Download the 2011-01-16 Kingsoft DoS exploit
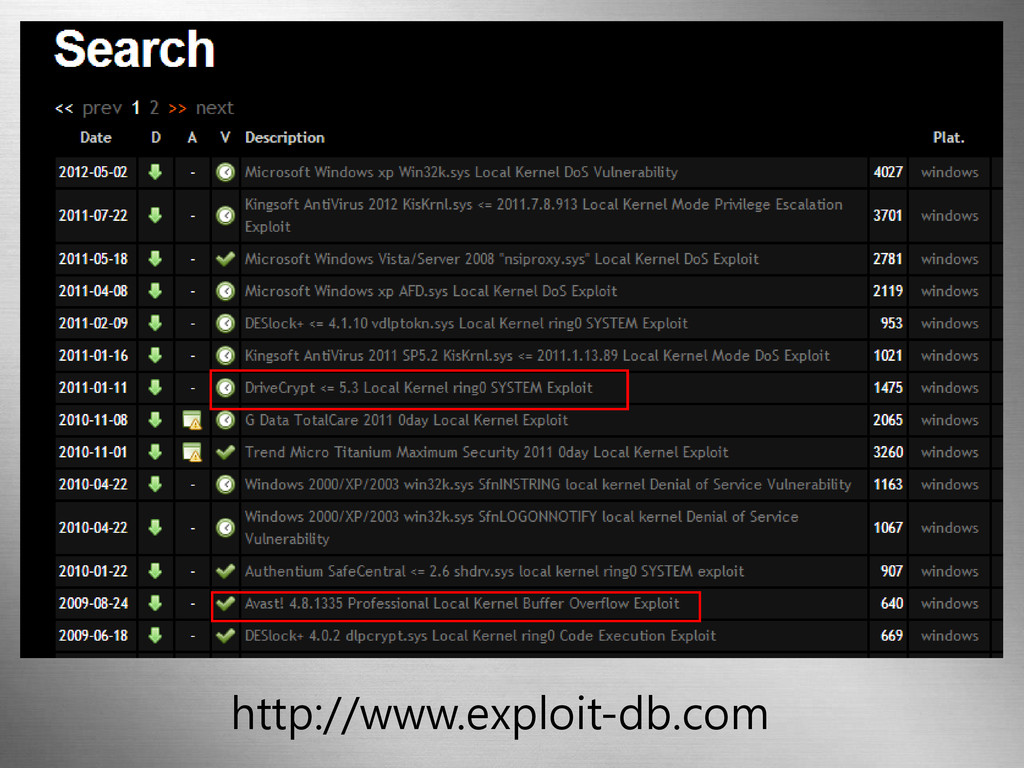 [155, 355]
